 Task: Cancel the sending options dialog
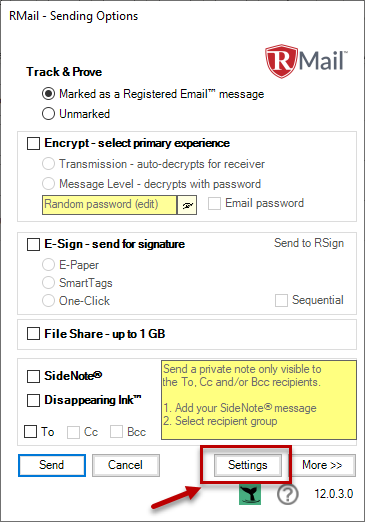pos(126,465)
